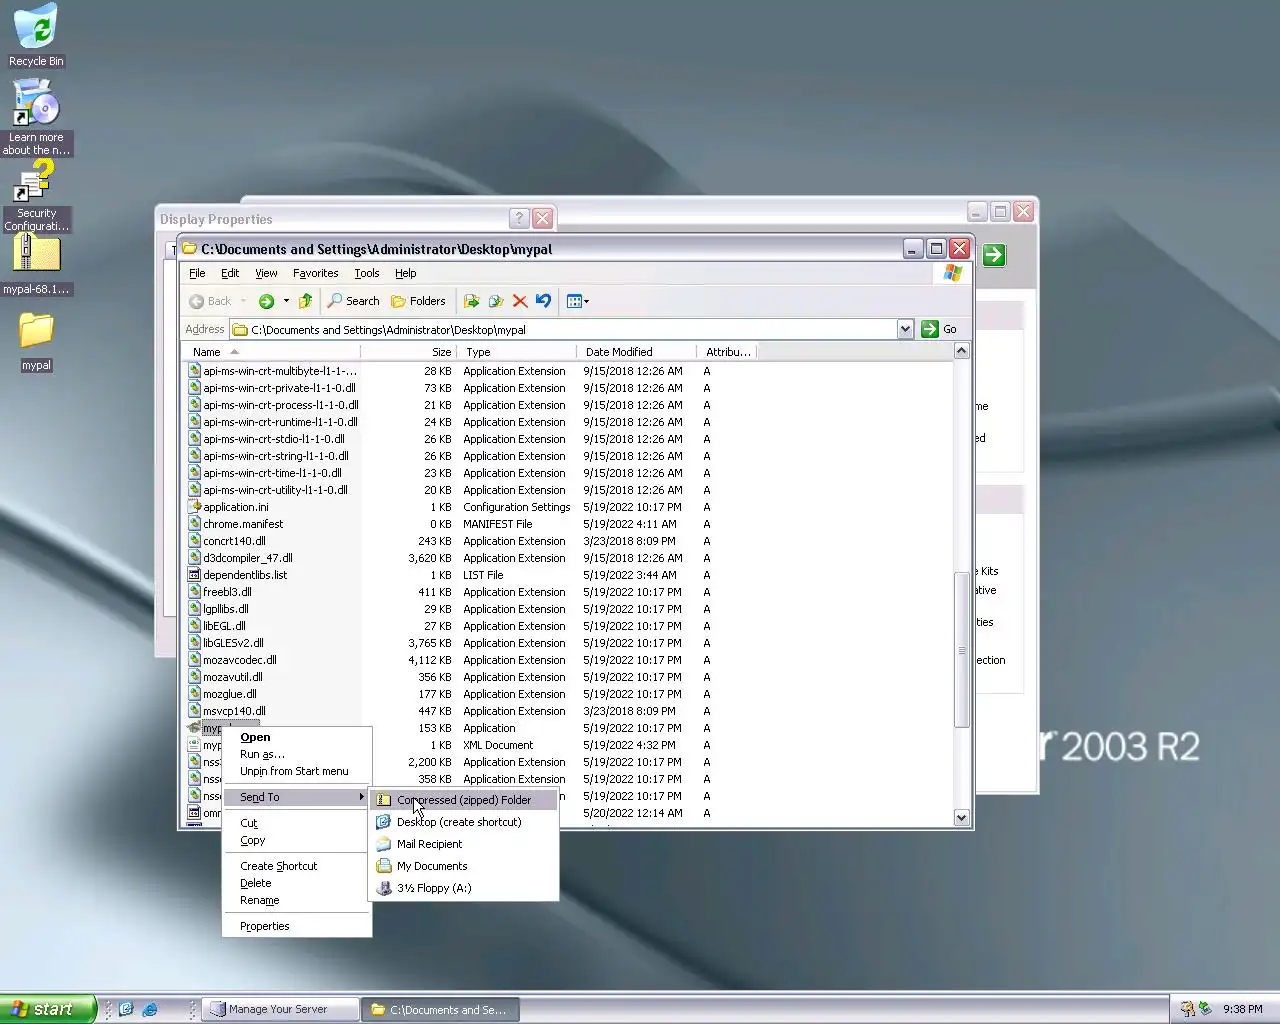This screenshot has height=1024, width=1280.
Task: Sort files by the Name column header
Action: pos(271,352)
